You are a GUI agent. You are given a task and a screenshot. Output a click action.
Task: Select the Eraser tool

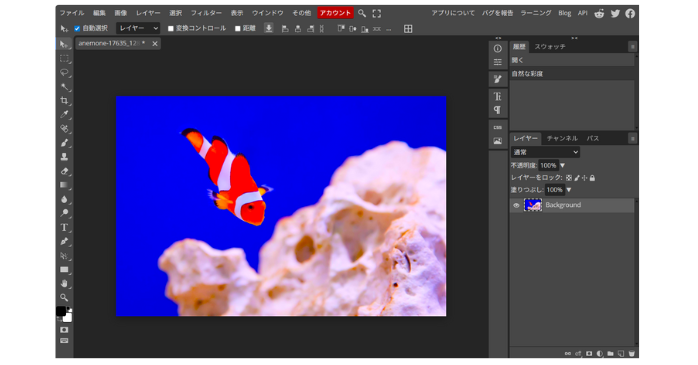(x=64, y=171)
